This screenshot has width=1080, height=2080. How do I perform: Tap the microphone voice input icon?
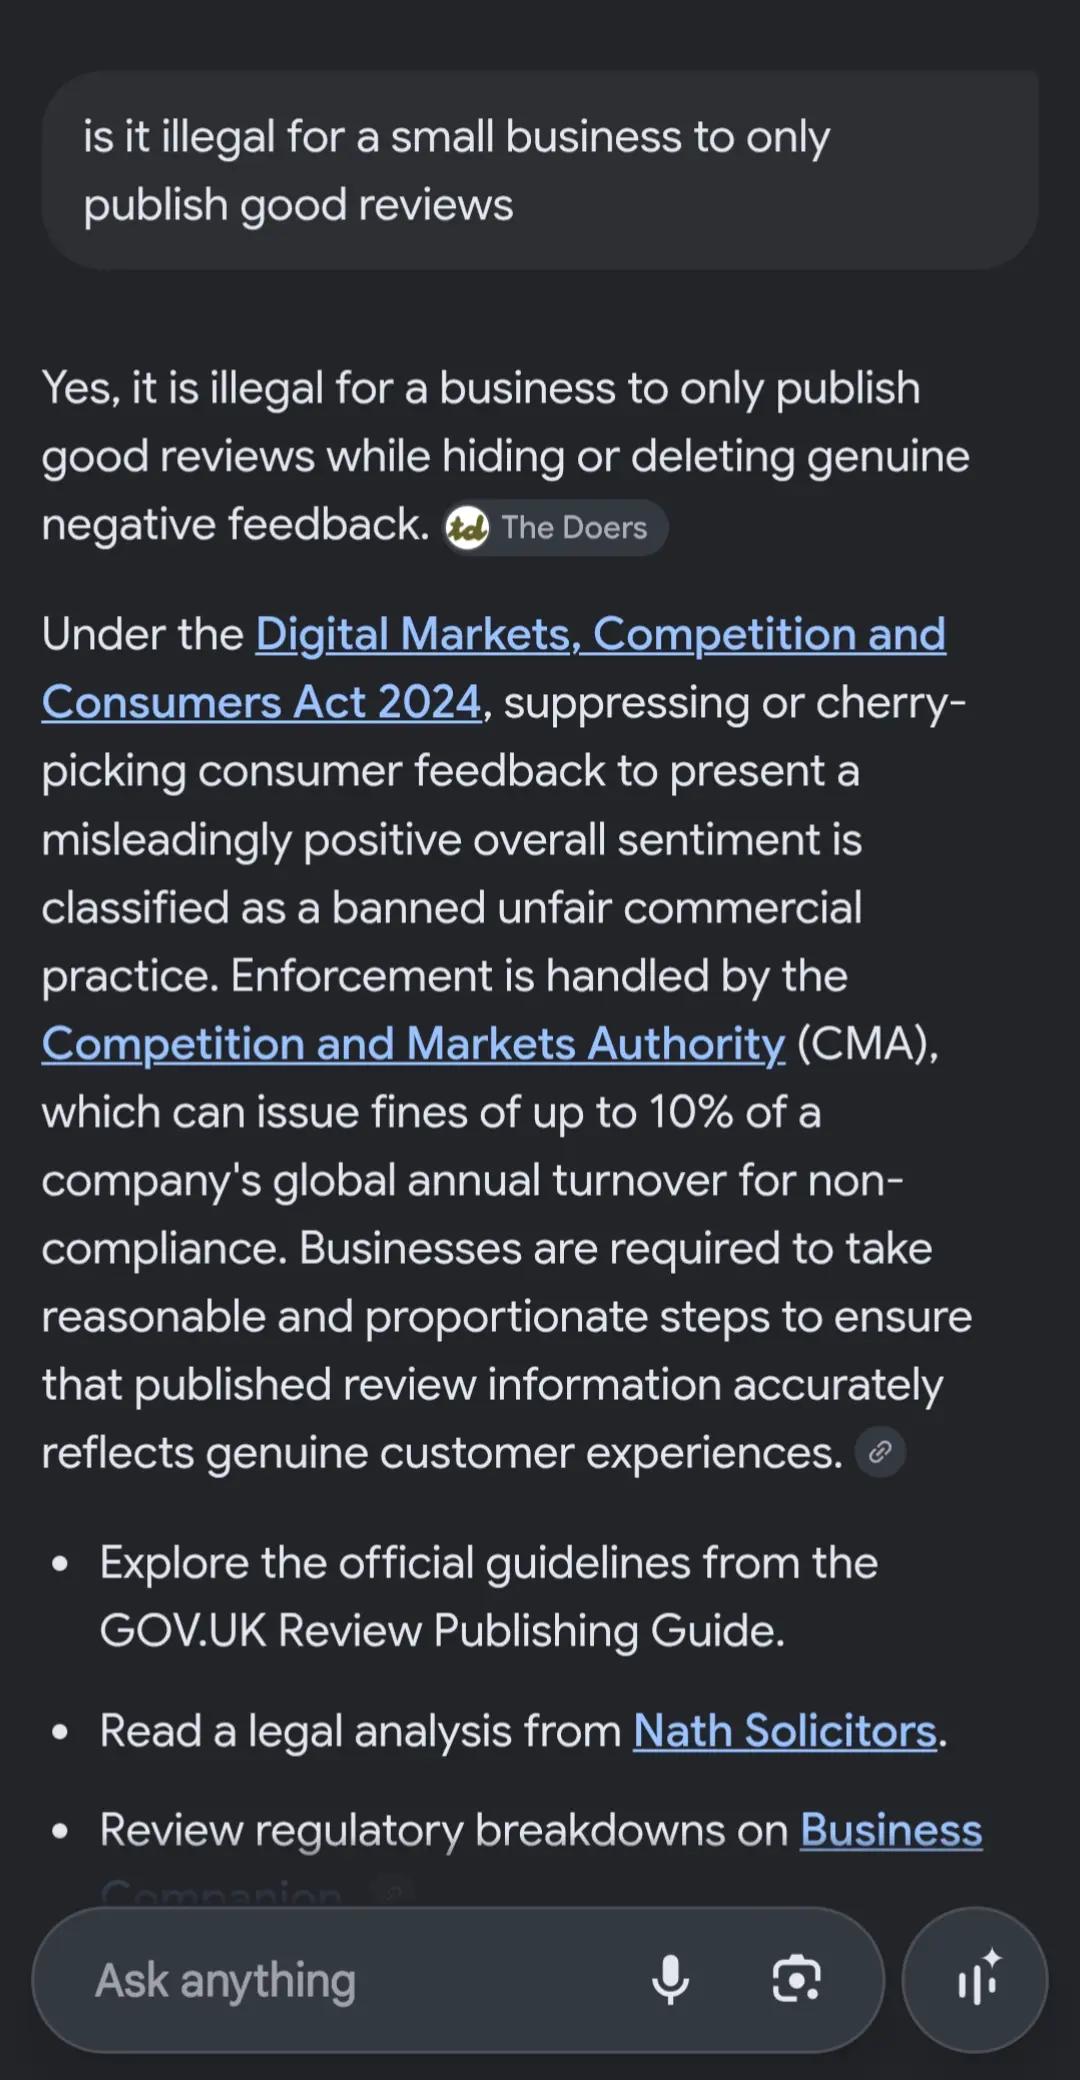coord(670,1979)
